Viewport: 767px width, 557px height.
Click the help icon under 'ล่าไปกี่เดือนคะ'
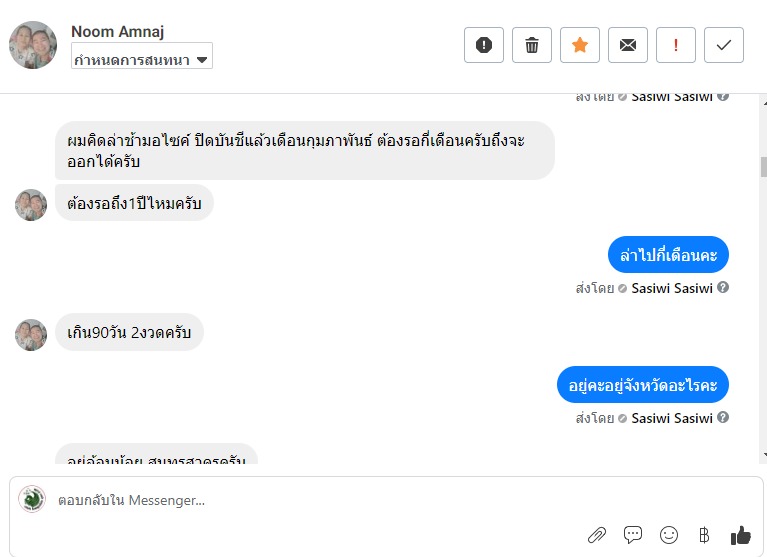[x=723, y=288]
